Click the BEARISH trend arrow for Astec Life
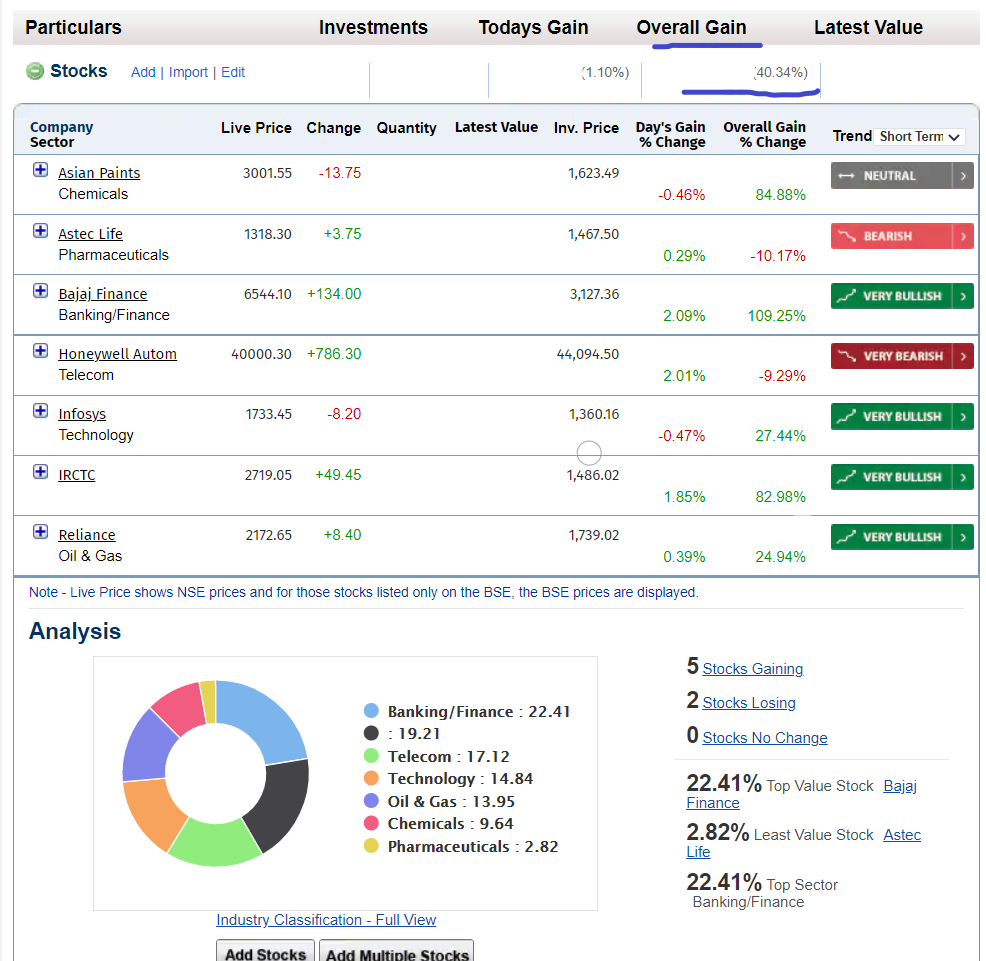 click(x=963, y=236)
